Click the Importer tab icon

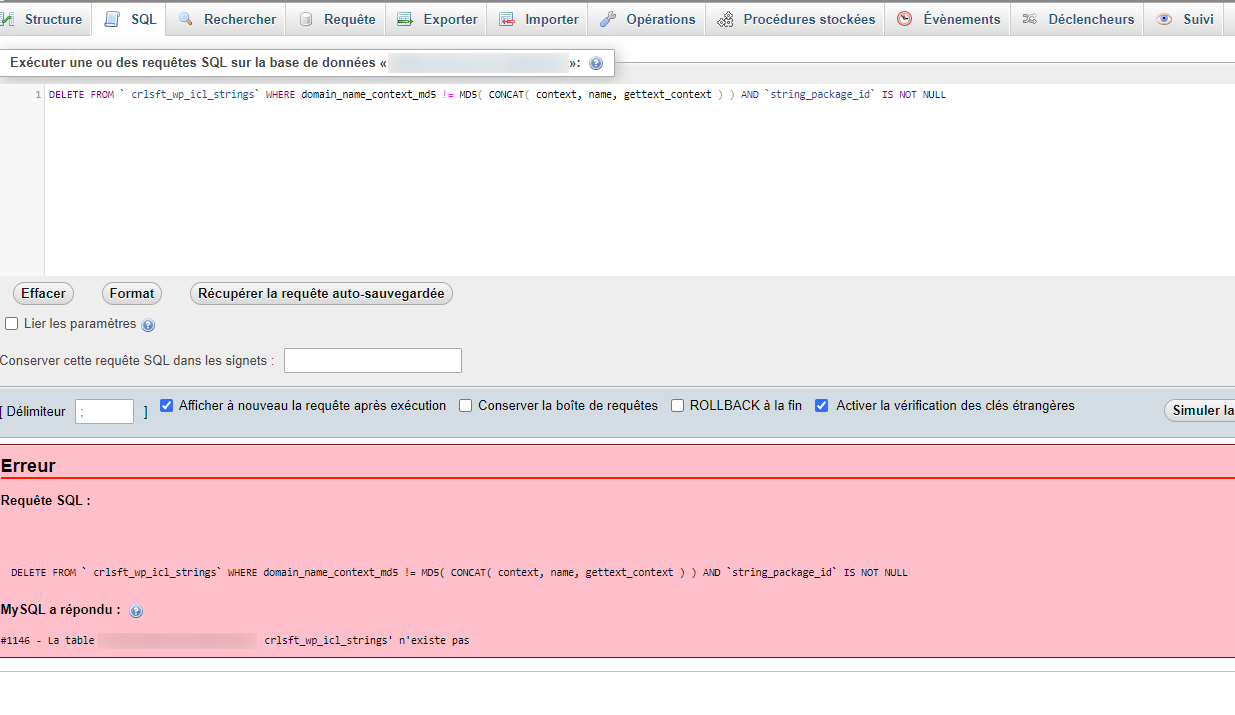click(507, 19)
